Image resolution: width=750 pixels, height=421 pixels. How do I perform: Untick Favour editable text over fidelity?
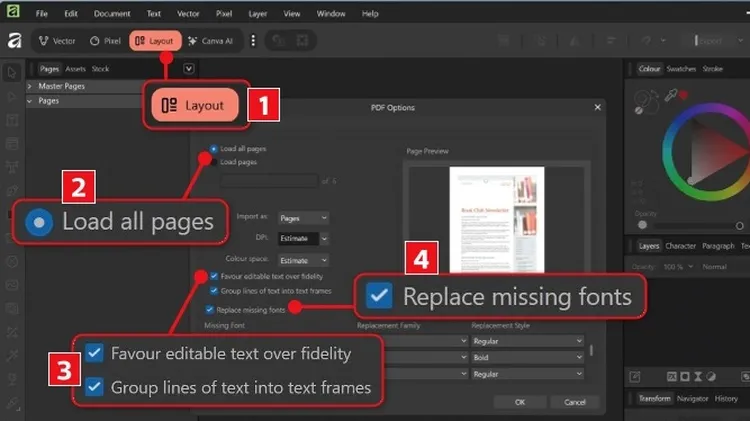coord(214,275)
